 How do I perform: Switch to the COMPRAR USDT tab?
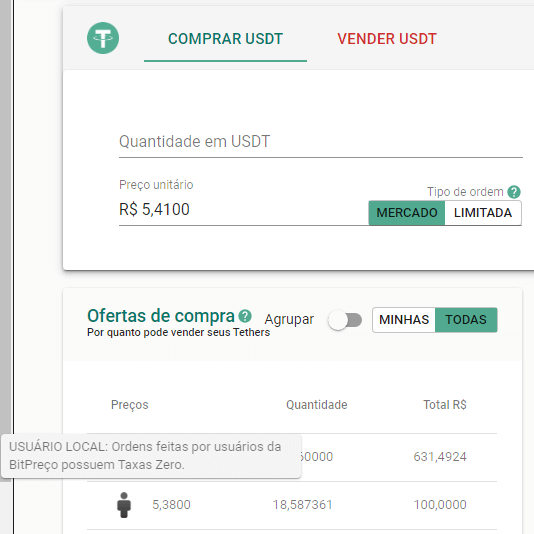(x=225, y=39)
